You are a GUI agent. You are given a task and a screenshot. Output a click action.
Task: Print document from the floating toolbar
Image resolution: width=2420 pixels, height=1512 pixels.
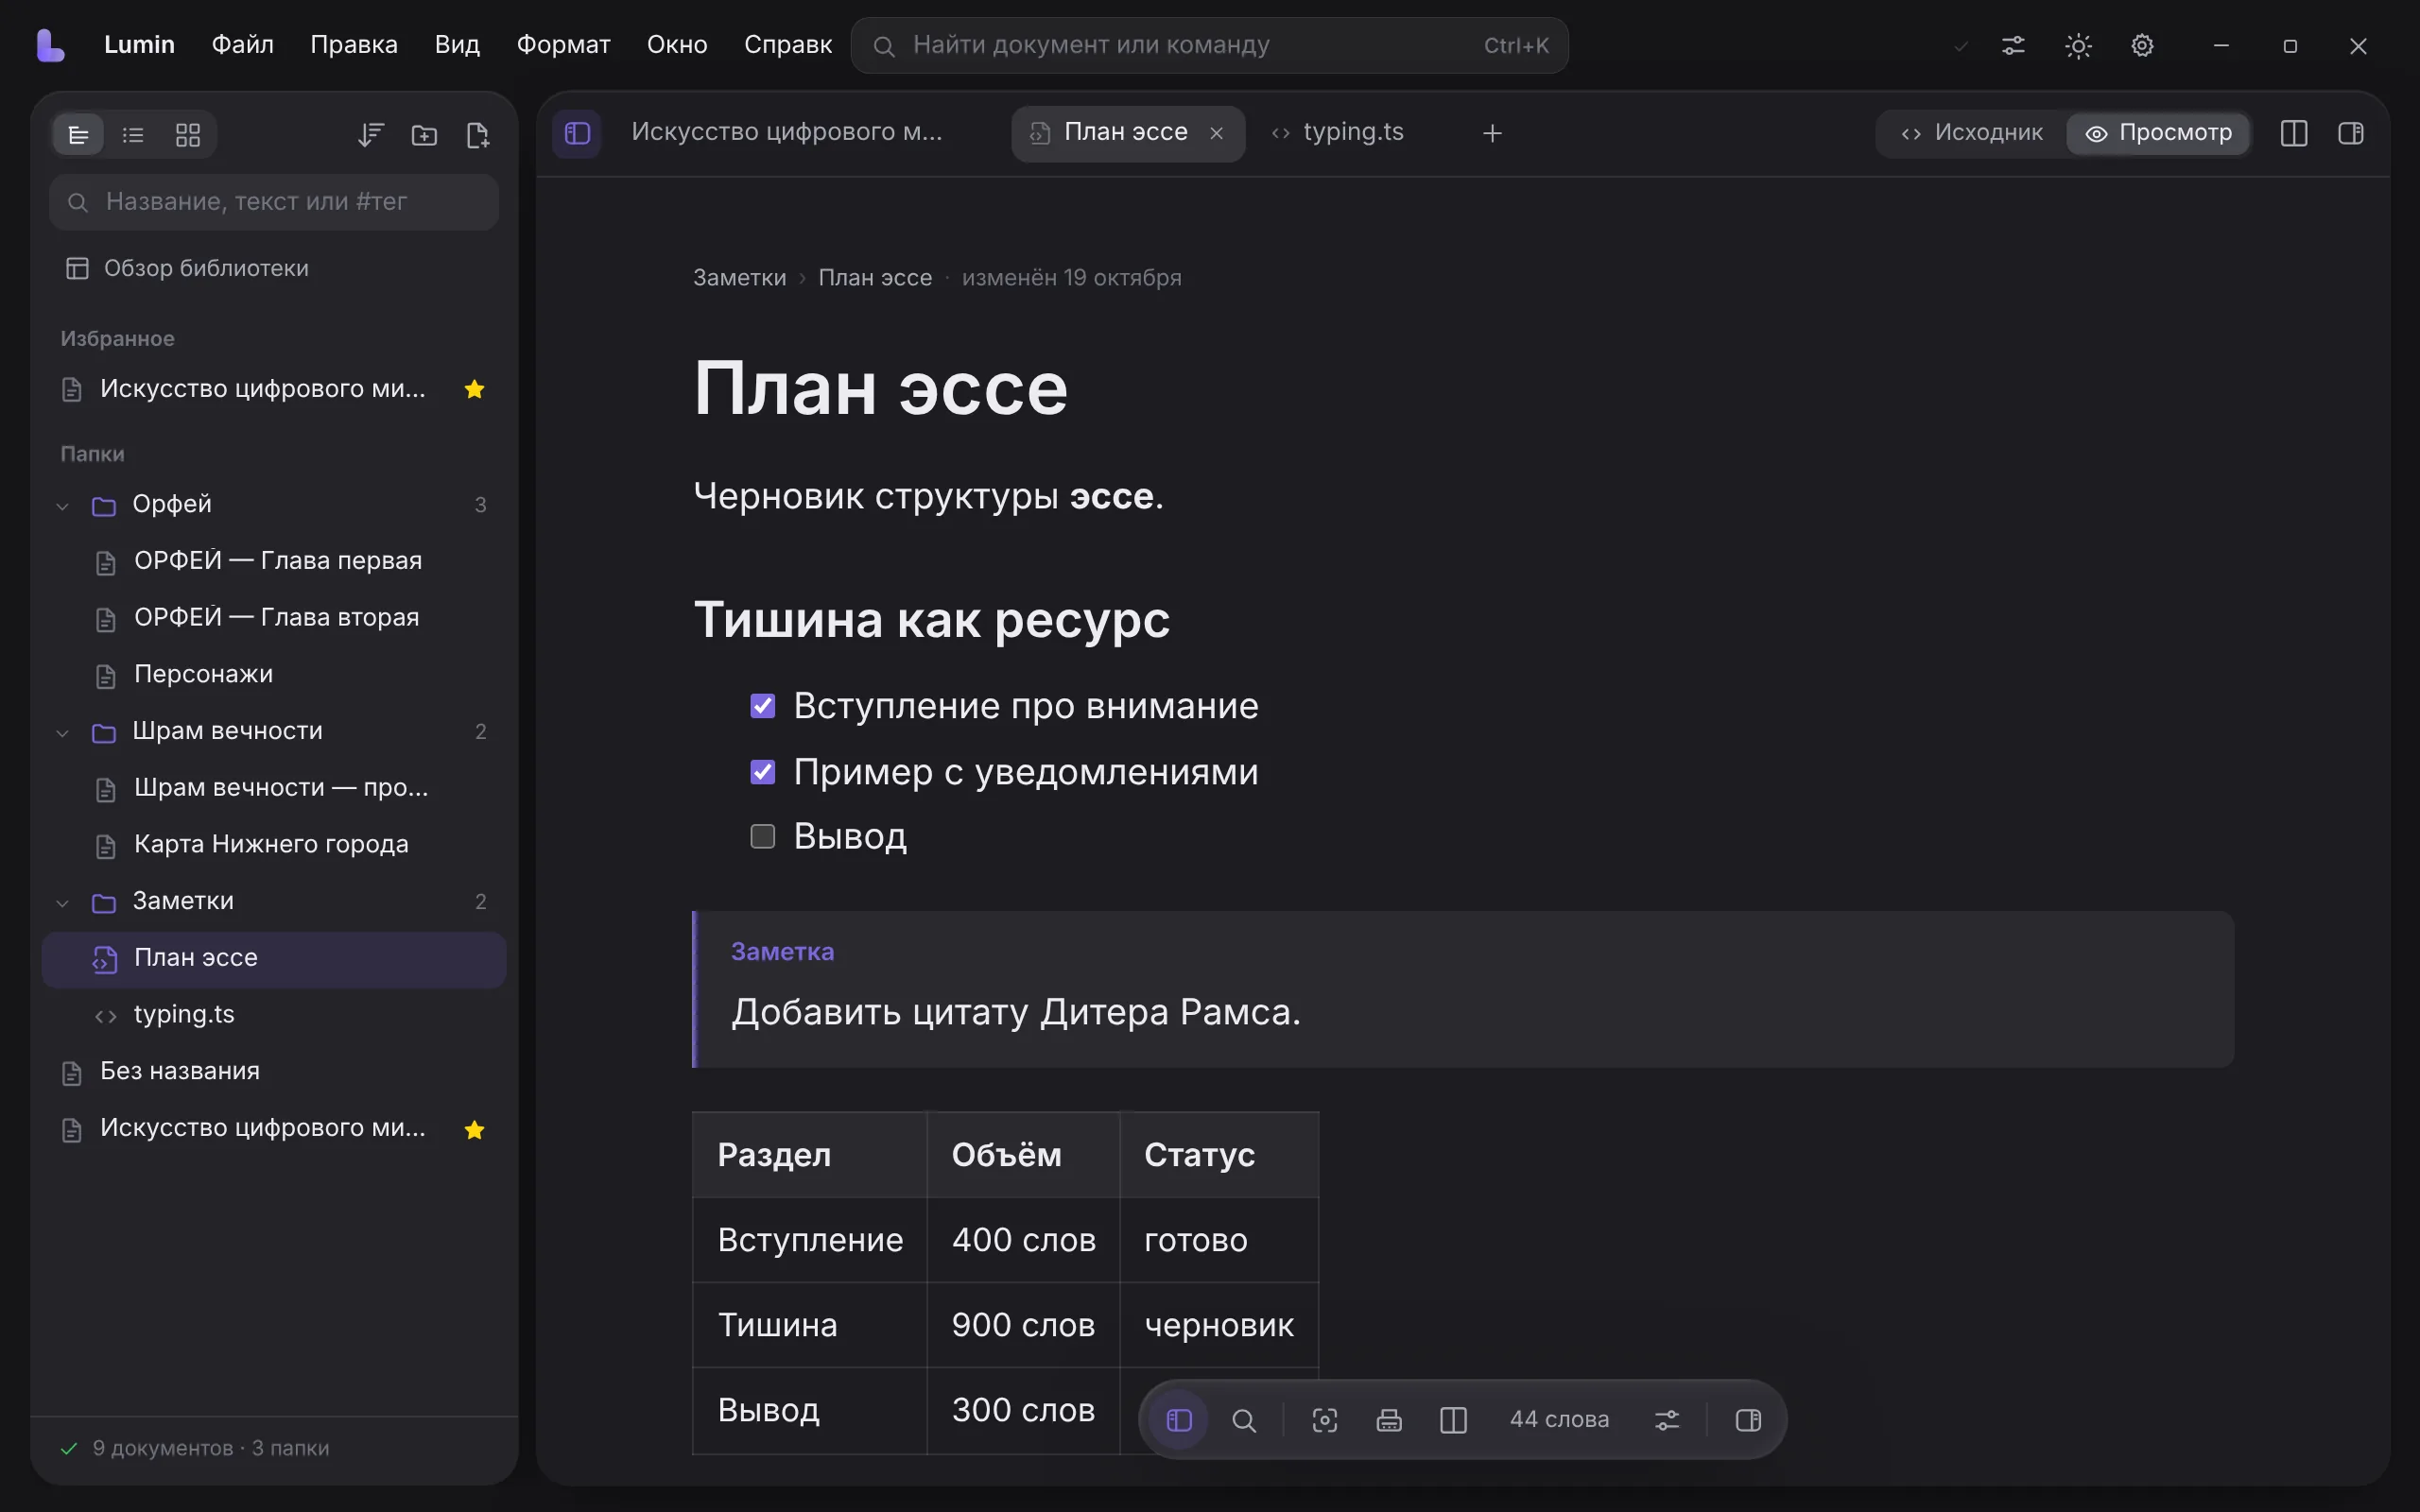coord(1389,1420)
